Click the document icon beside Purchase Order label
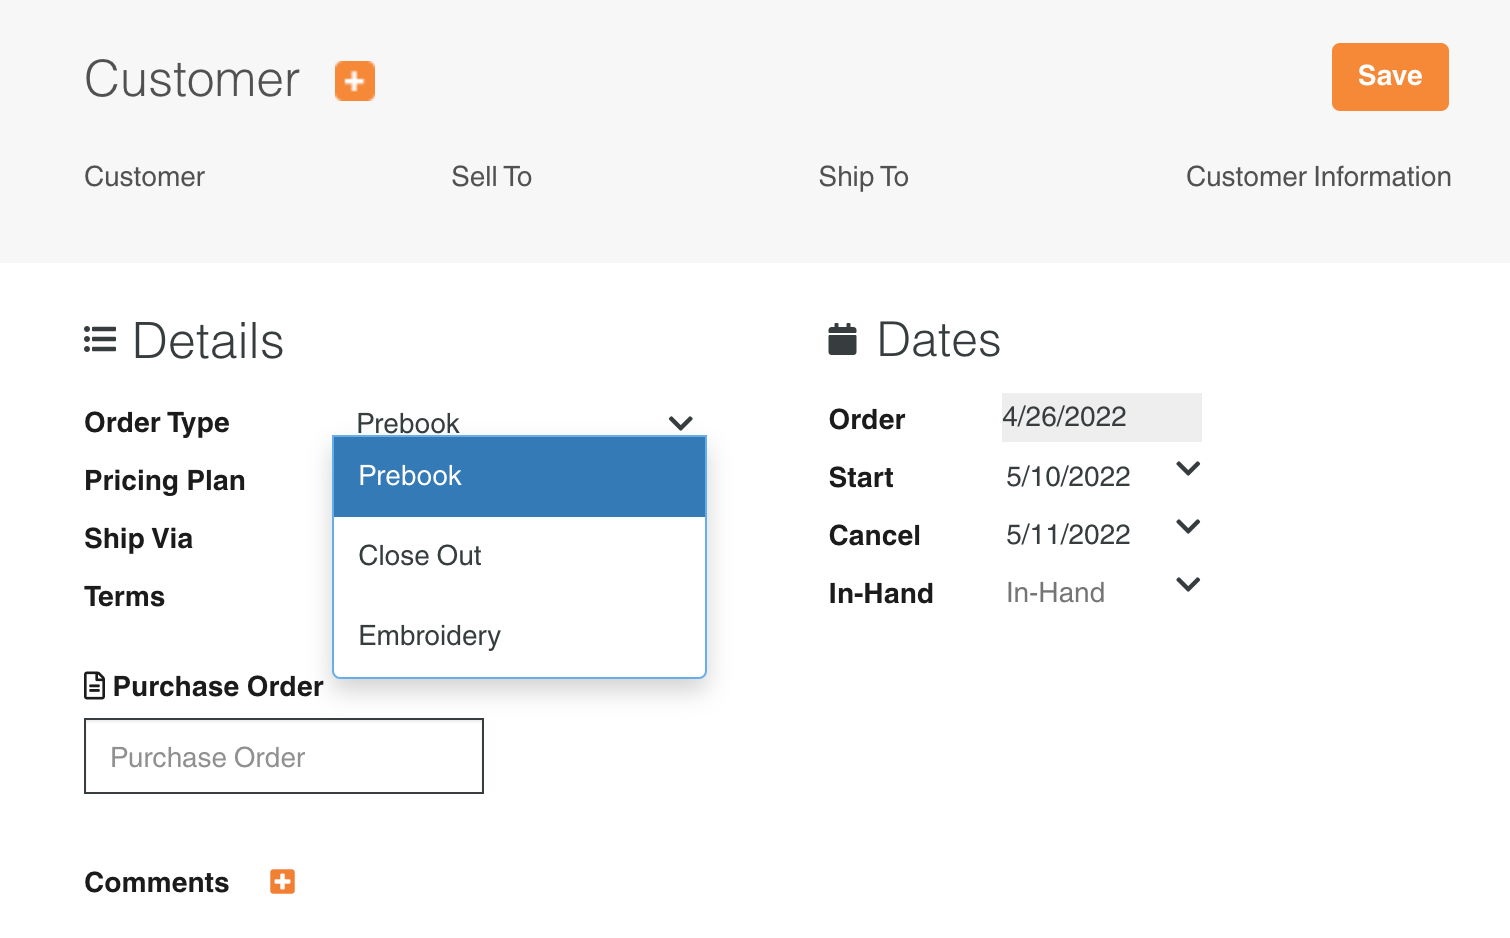Screen dimensions: 1510x938 [95, 686]
